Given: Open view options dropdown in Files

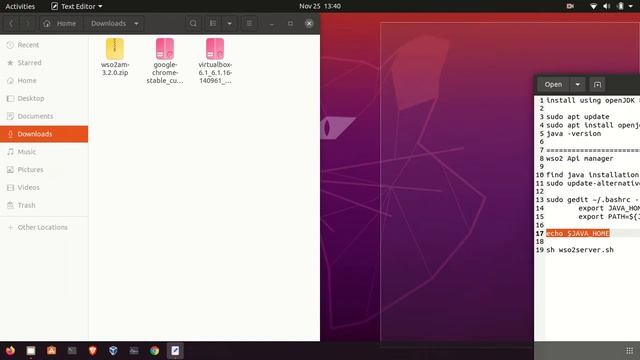Looking at the screenshot, I should pos(229,24).
